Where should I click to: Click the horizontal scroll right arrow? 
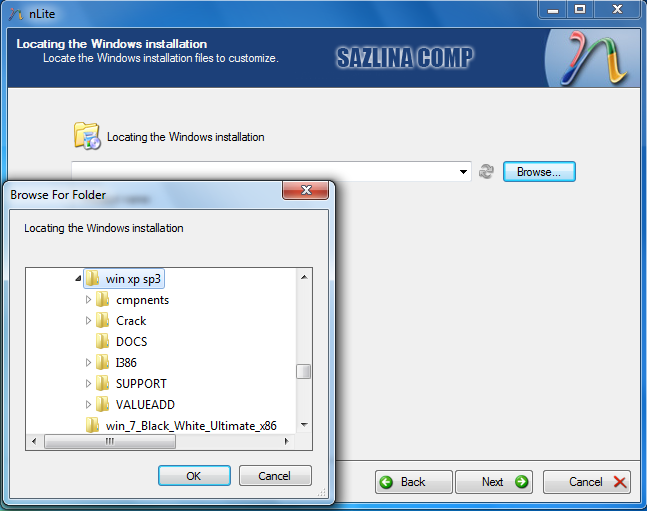point(287,441)
